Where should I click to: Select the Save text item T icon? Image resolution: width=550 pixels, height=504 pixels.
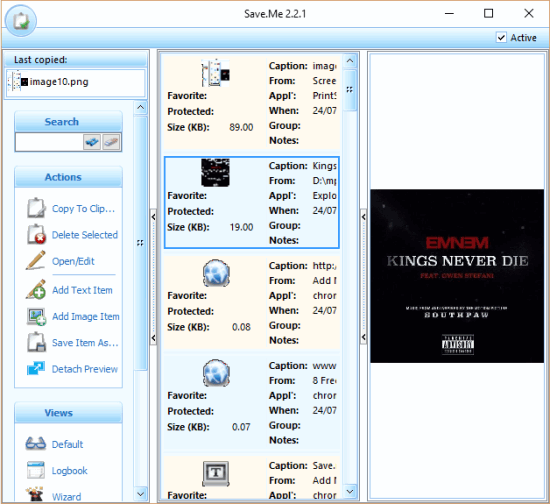(x=216, y=473)
